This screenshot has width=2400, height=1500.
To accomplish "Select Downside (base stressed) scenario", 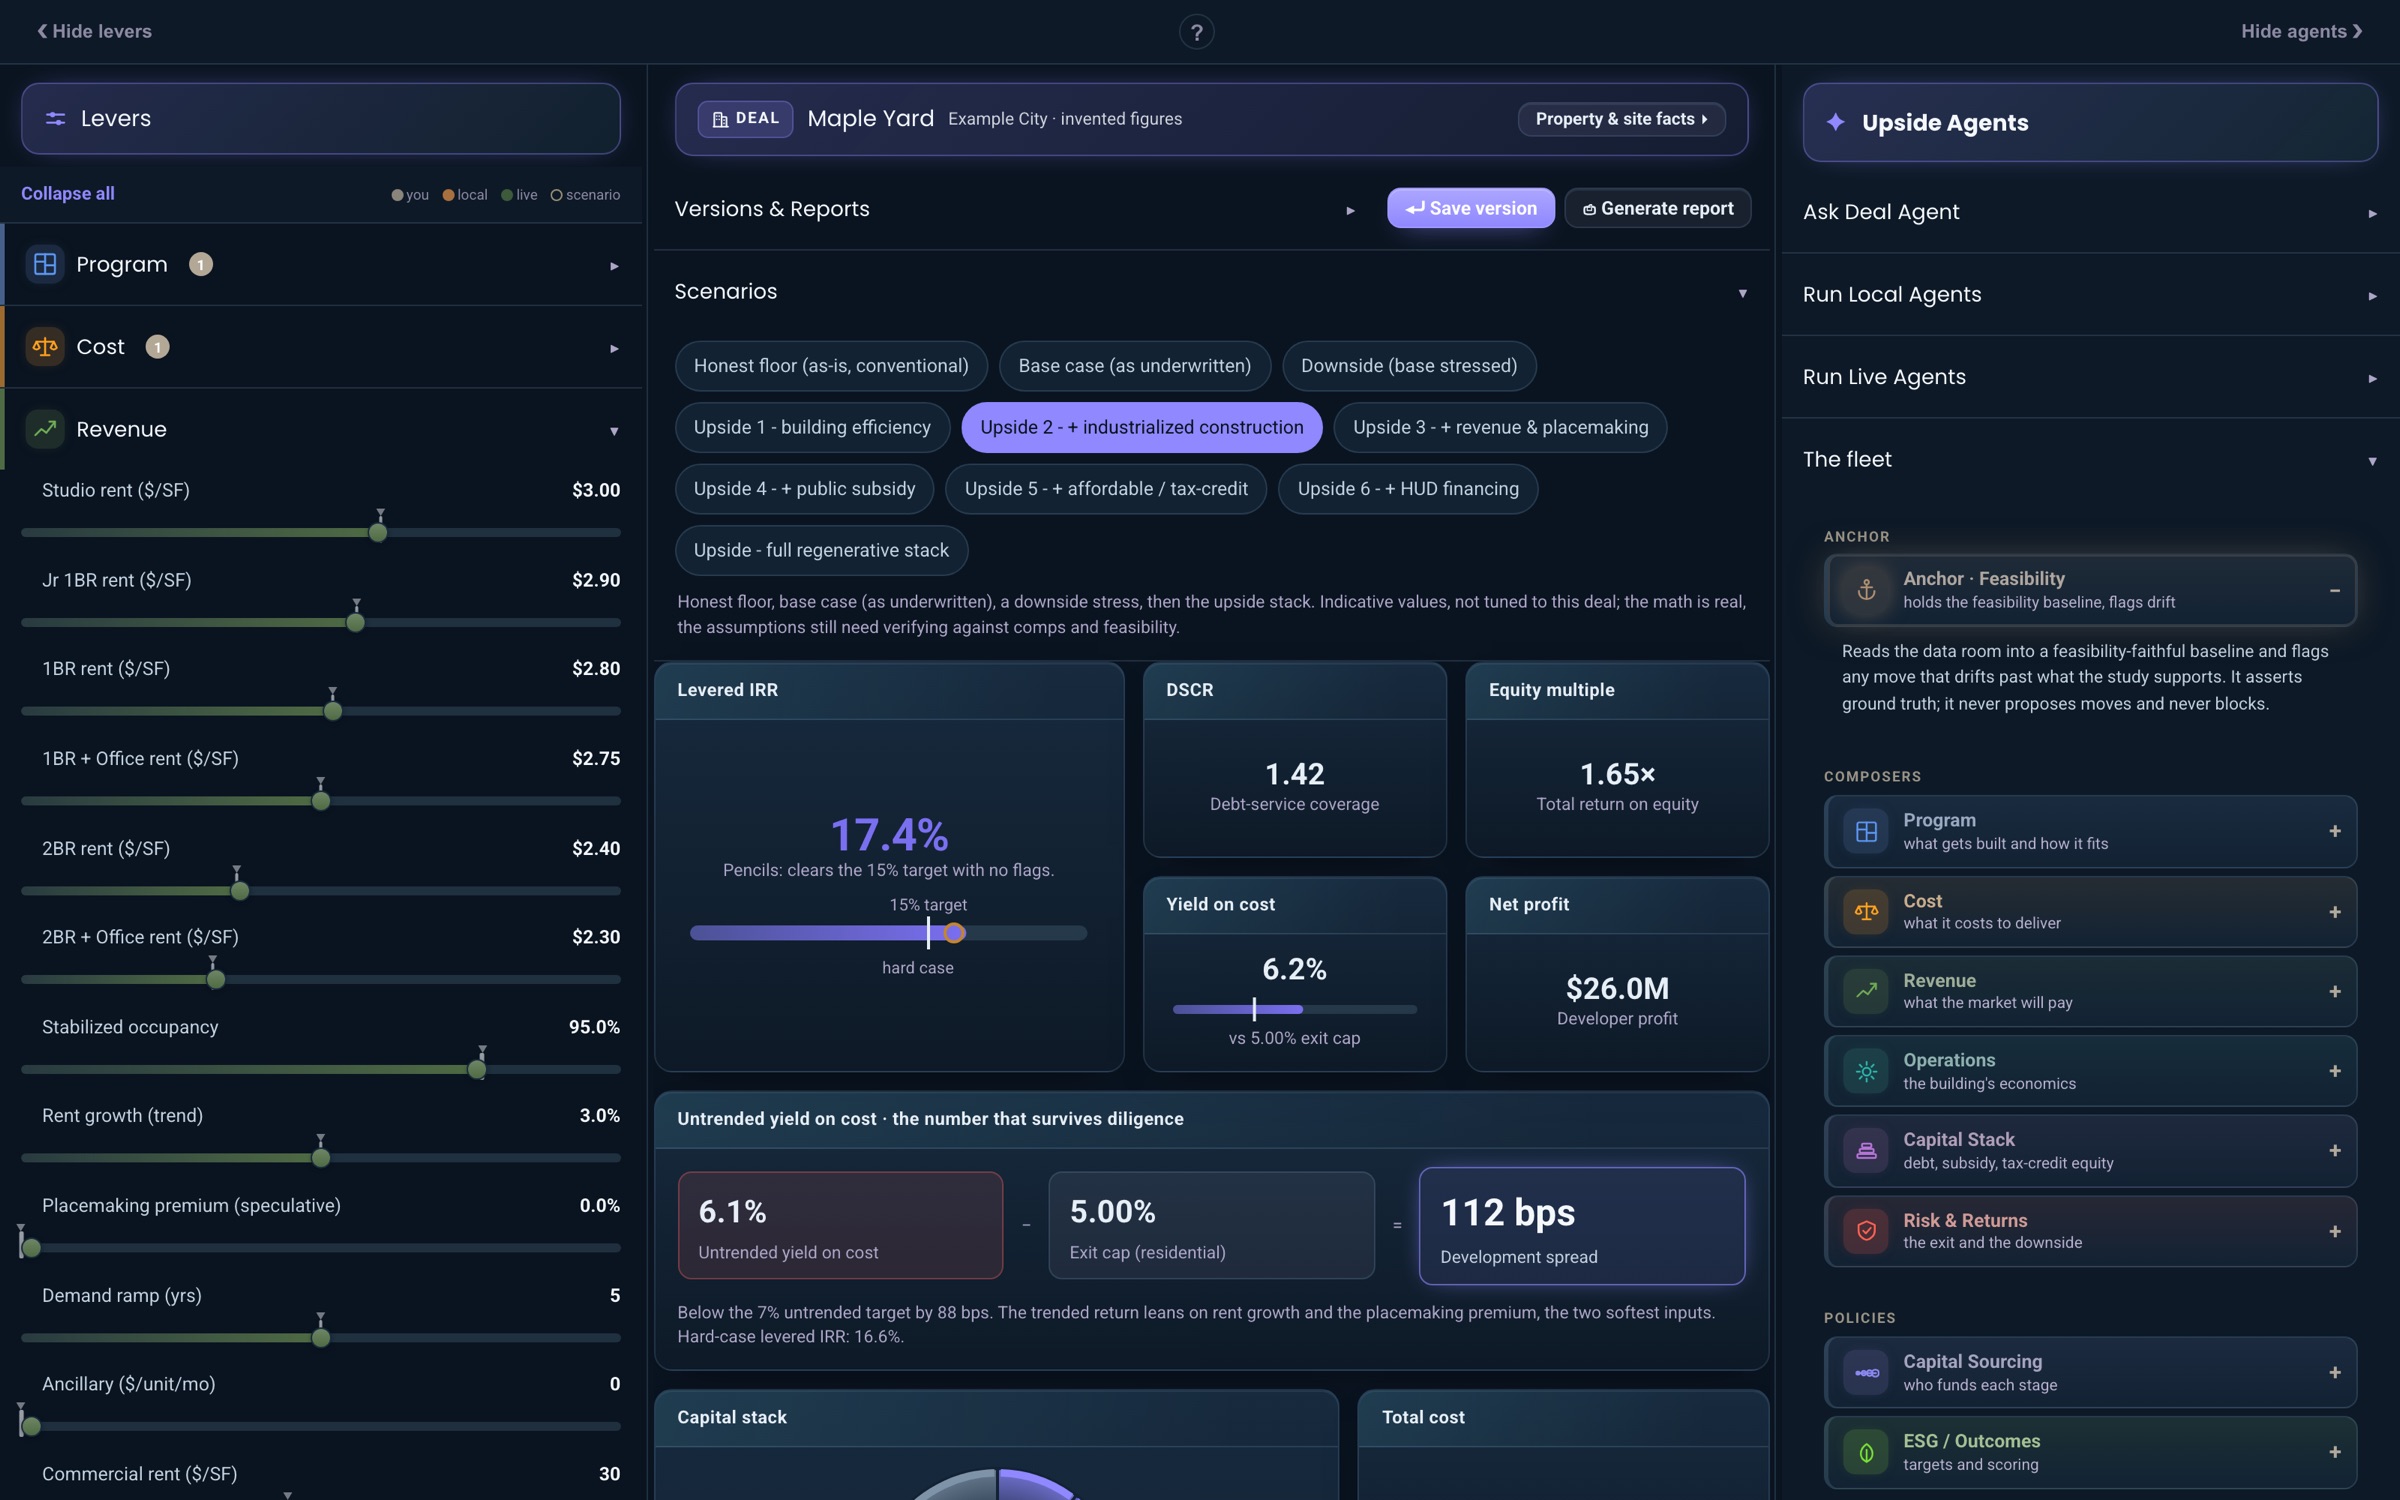I will pos(1408,366).
